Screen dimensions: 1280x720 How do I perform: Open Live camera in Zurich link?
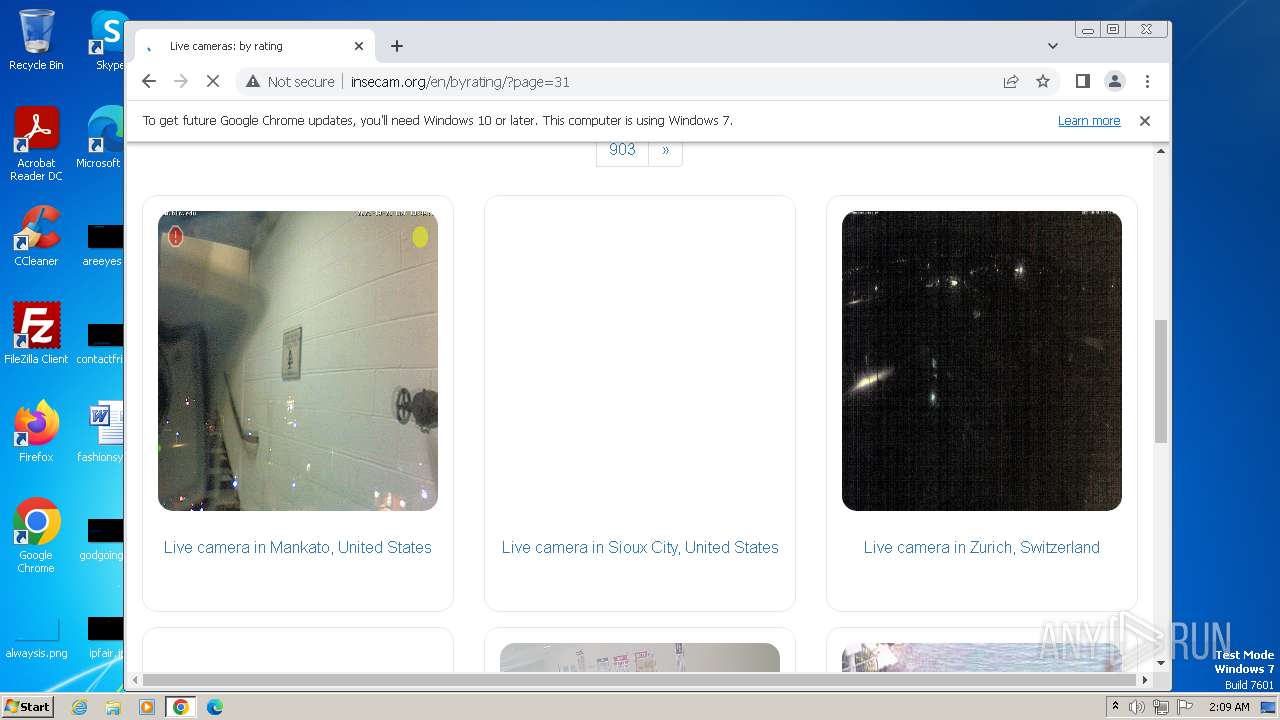[x=982, y=547]
